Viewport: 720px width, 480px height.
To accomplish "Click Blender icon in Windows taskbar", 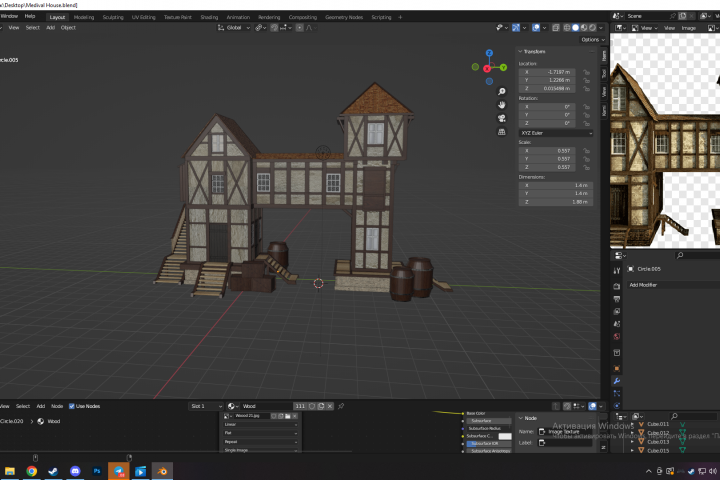I will [x=162, y=471].
